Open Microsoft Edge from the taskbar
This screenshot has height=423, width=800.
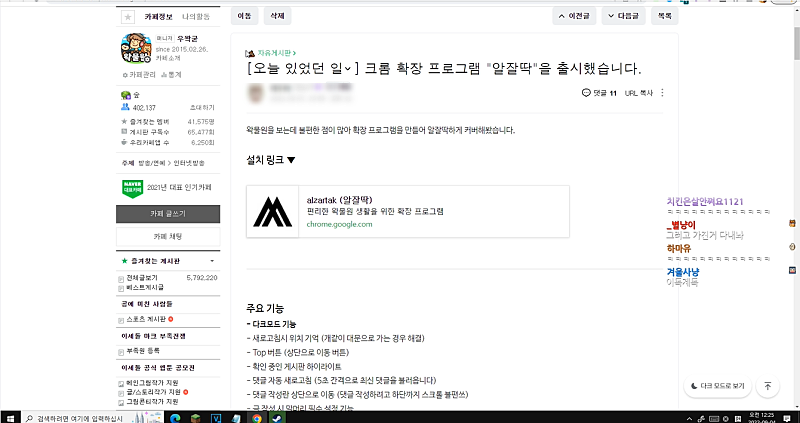tap(174, 418)
